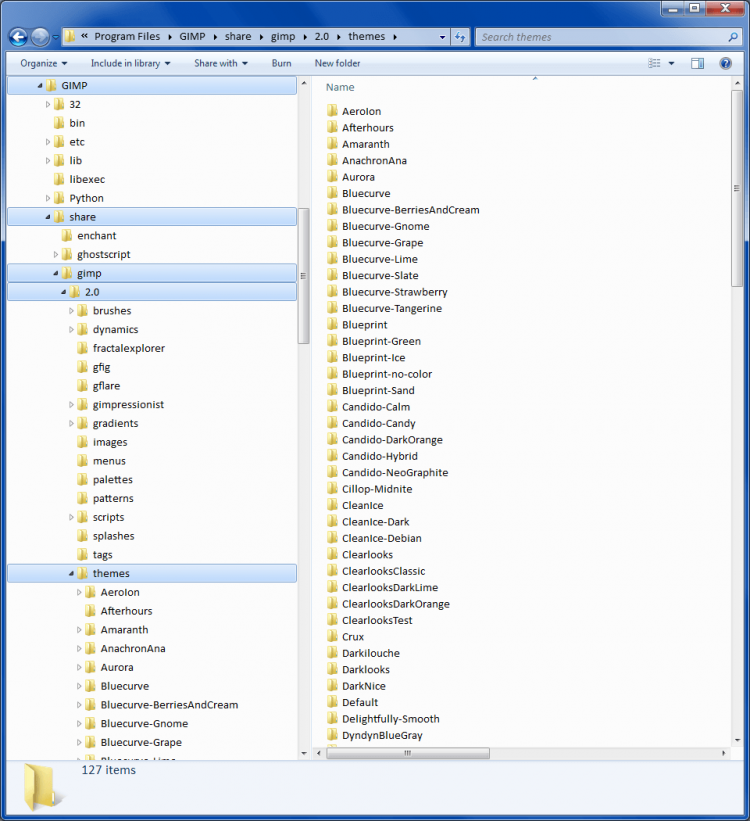
Task: Expand the Python folder tree node
Action: (x=47, y=198)
